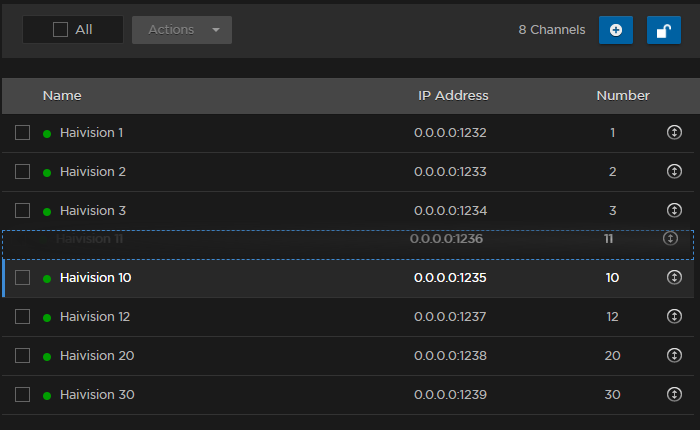Enable the checkbox beside Haivision 30
The width and height of the screenshot is (700, 430).
pyautogui.click(x=22, y=394)
